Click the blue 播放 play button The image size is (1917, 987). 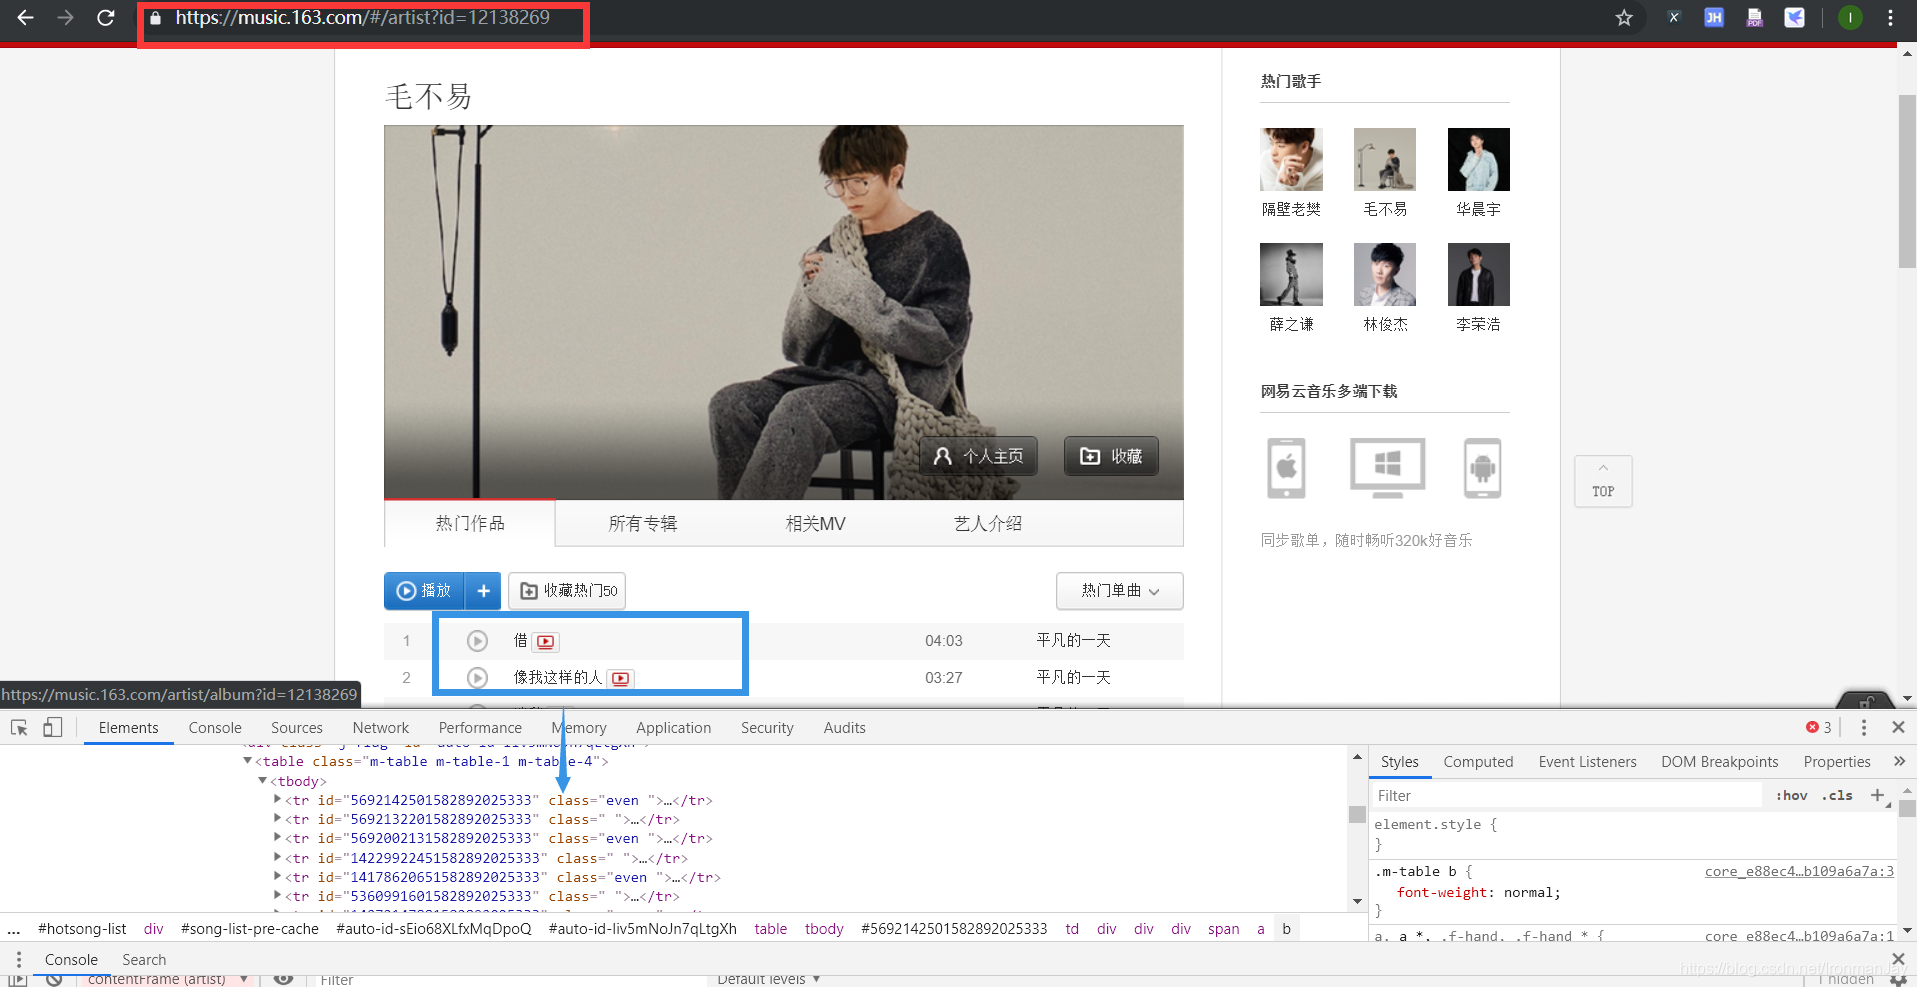(425, 591)
